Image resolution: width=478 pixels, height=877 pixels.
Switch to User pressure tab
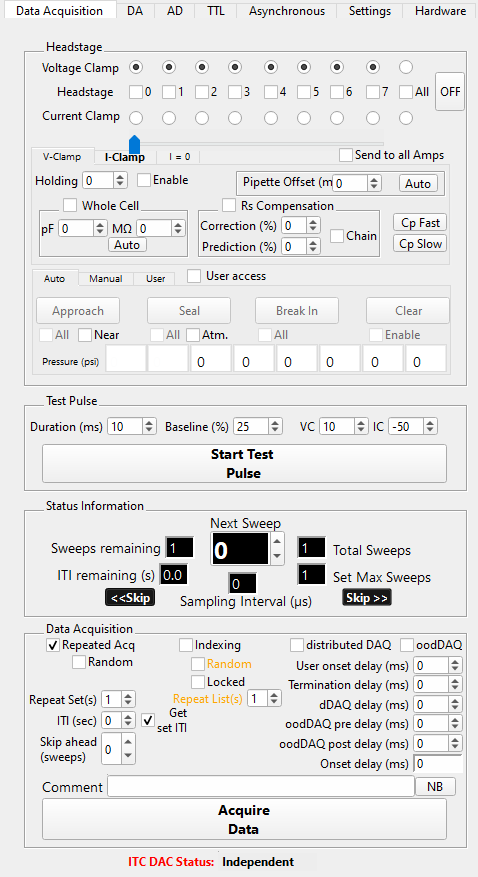point(155,279)
